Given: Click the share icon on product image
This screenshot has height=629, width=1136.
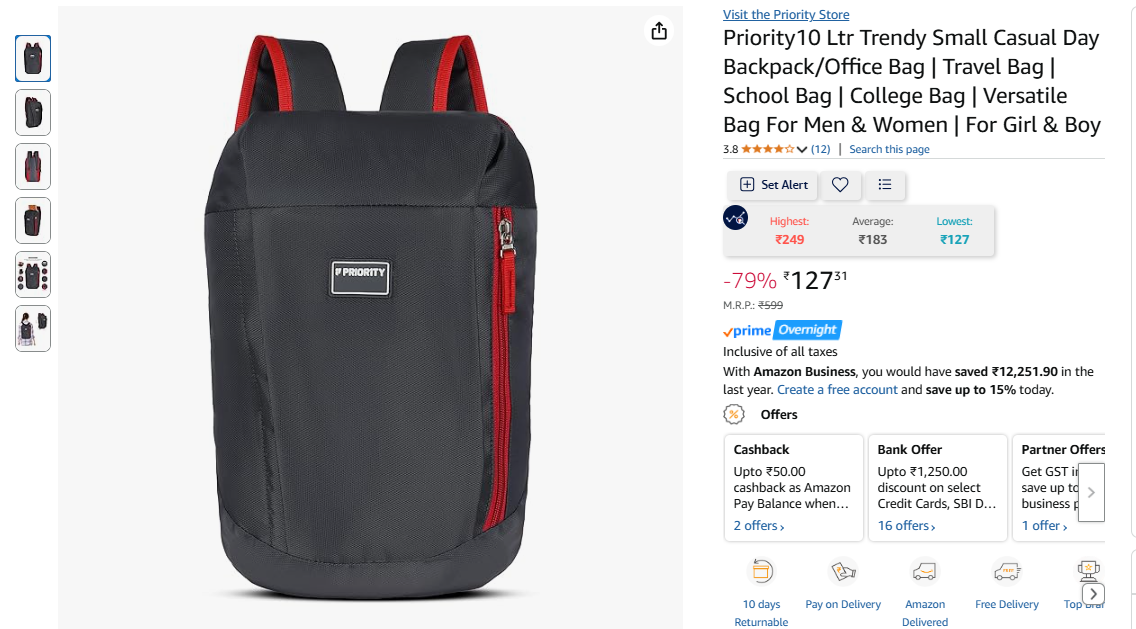Looking at the screenshot, I should (659, 30).
